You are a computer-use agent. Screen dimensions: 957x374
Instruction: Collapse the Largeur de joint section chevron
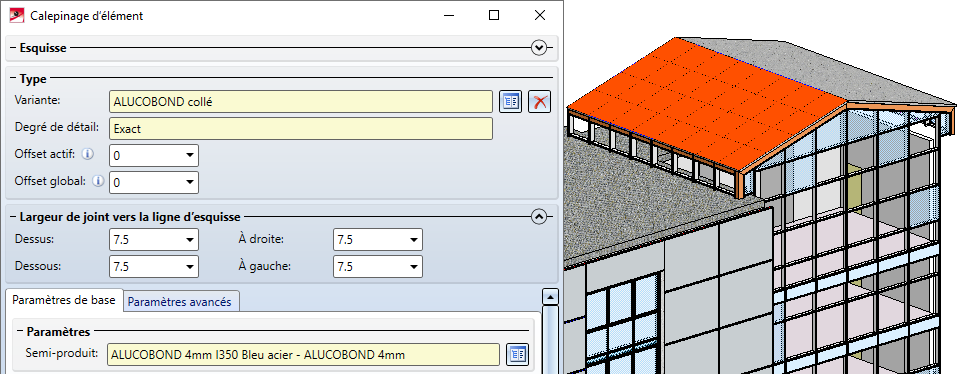pyautogui.click(x=539, y=217)
